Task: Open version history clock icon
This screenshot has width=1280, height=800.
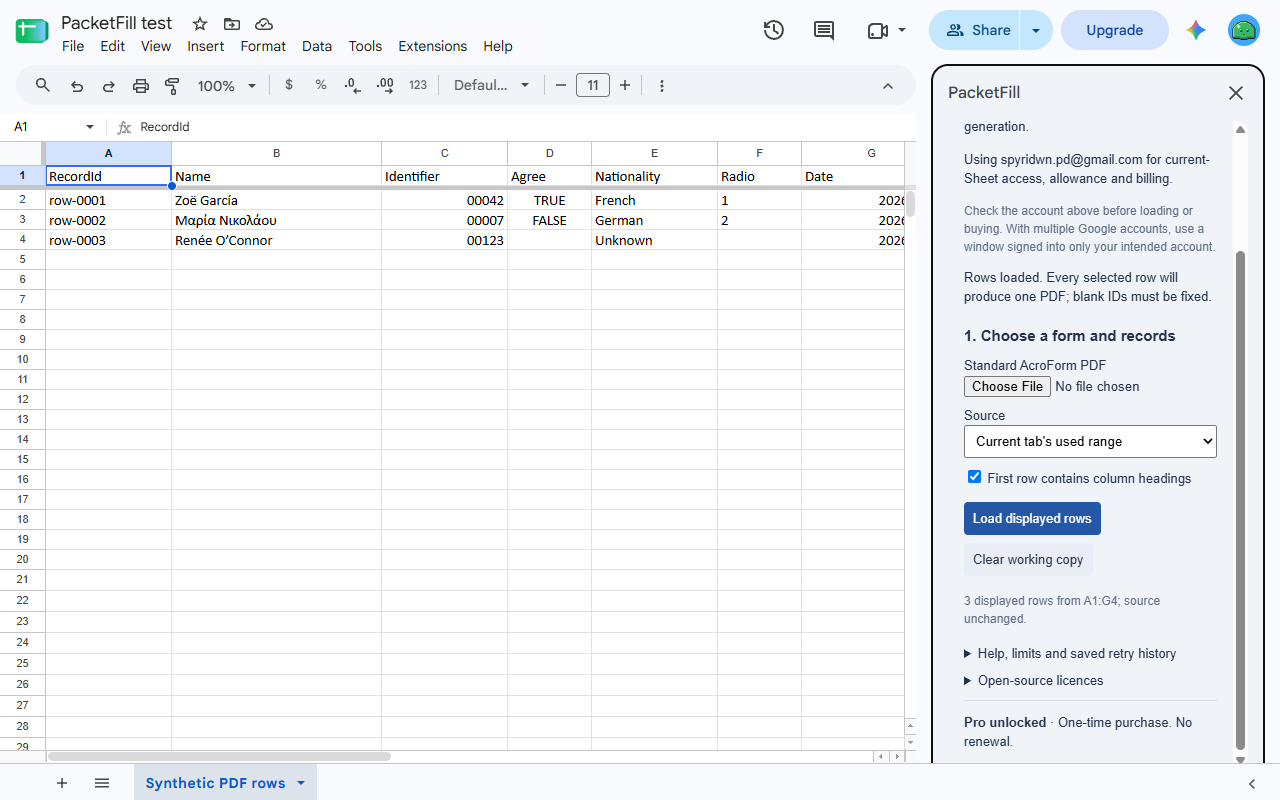Action: tap(773, 30)
